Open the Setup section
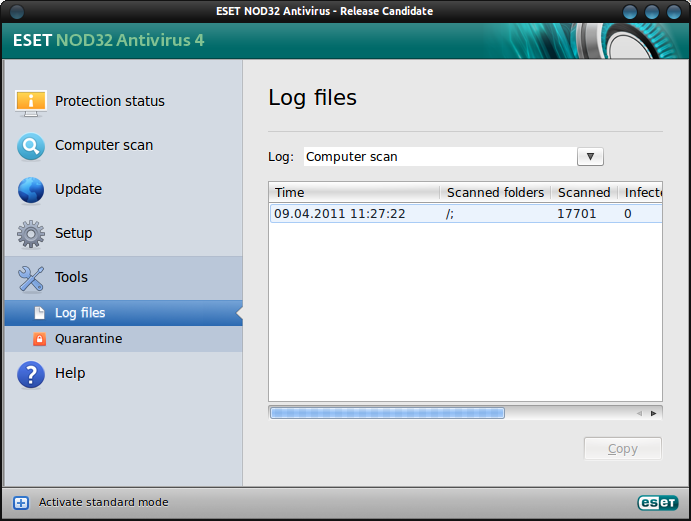The height and width of the screenshot is (521, 691). (x=123, y=234)
